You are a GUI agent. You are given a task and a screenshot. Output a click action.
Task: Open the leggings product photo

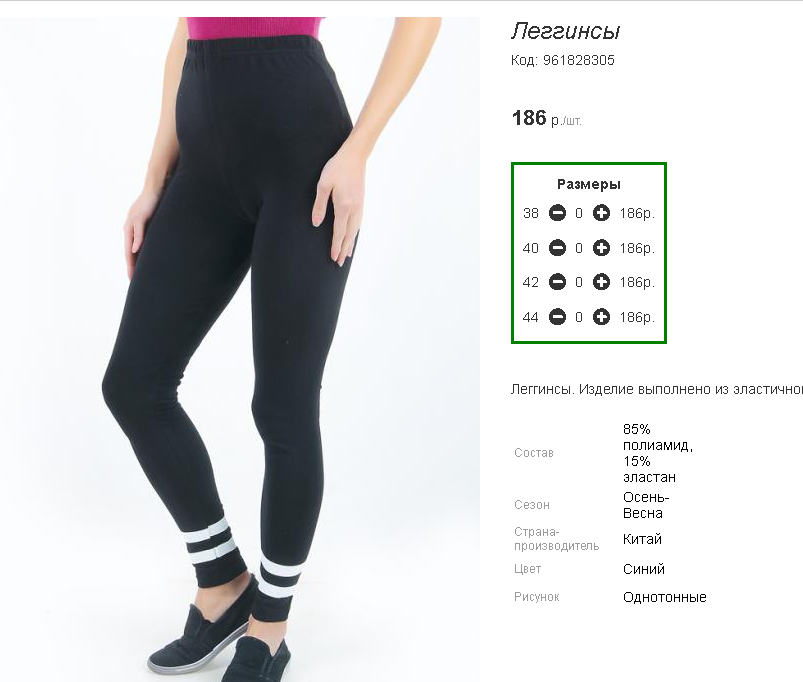click(240, 349)
